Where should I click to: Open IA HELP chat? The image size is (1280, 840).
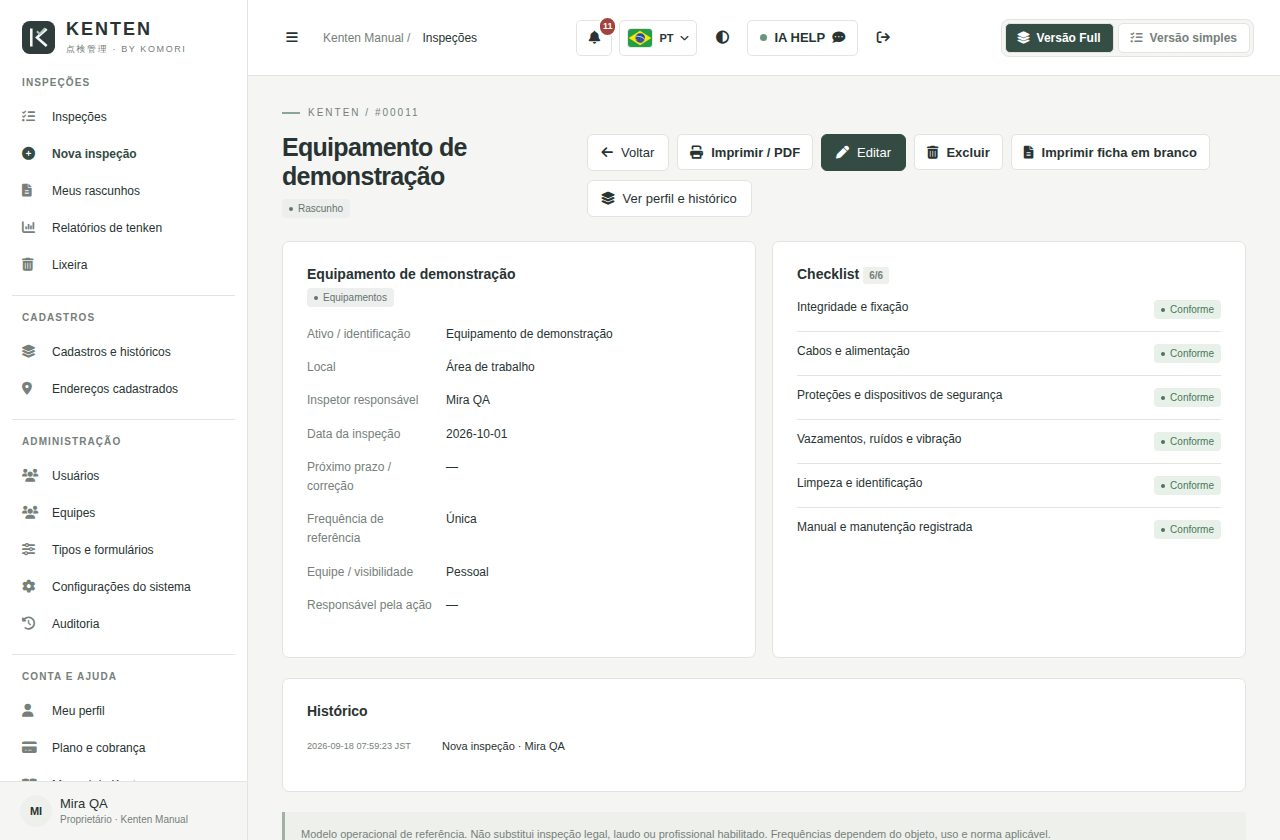point(802,38)
